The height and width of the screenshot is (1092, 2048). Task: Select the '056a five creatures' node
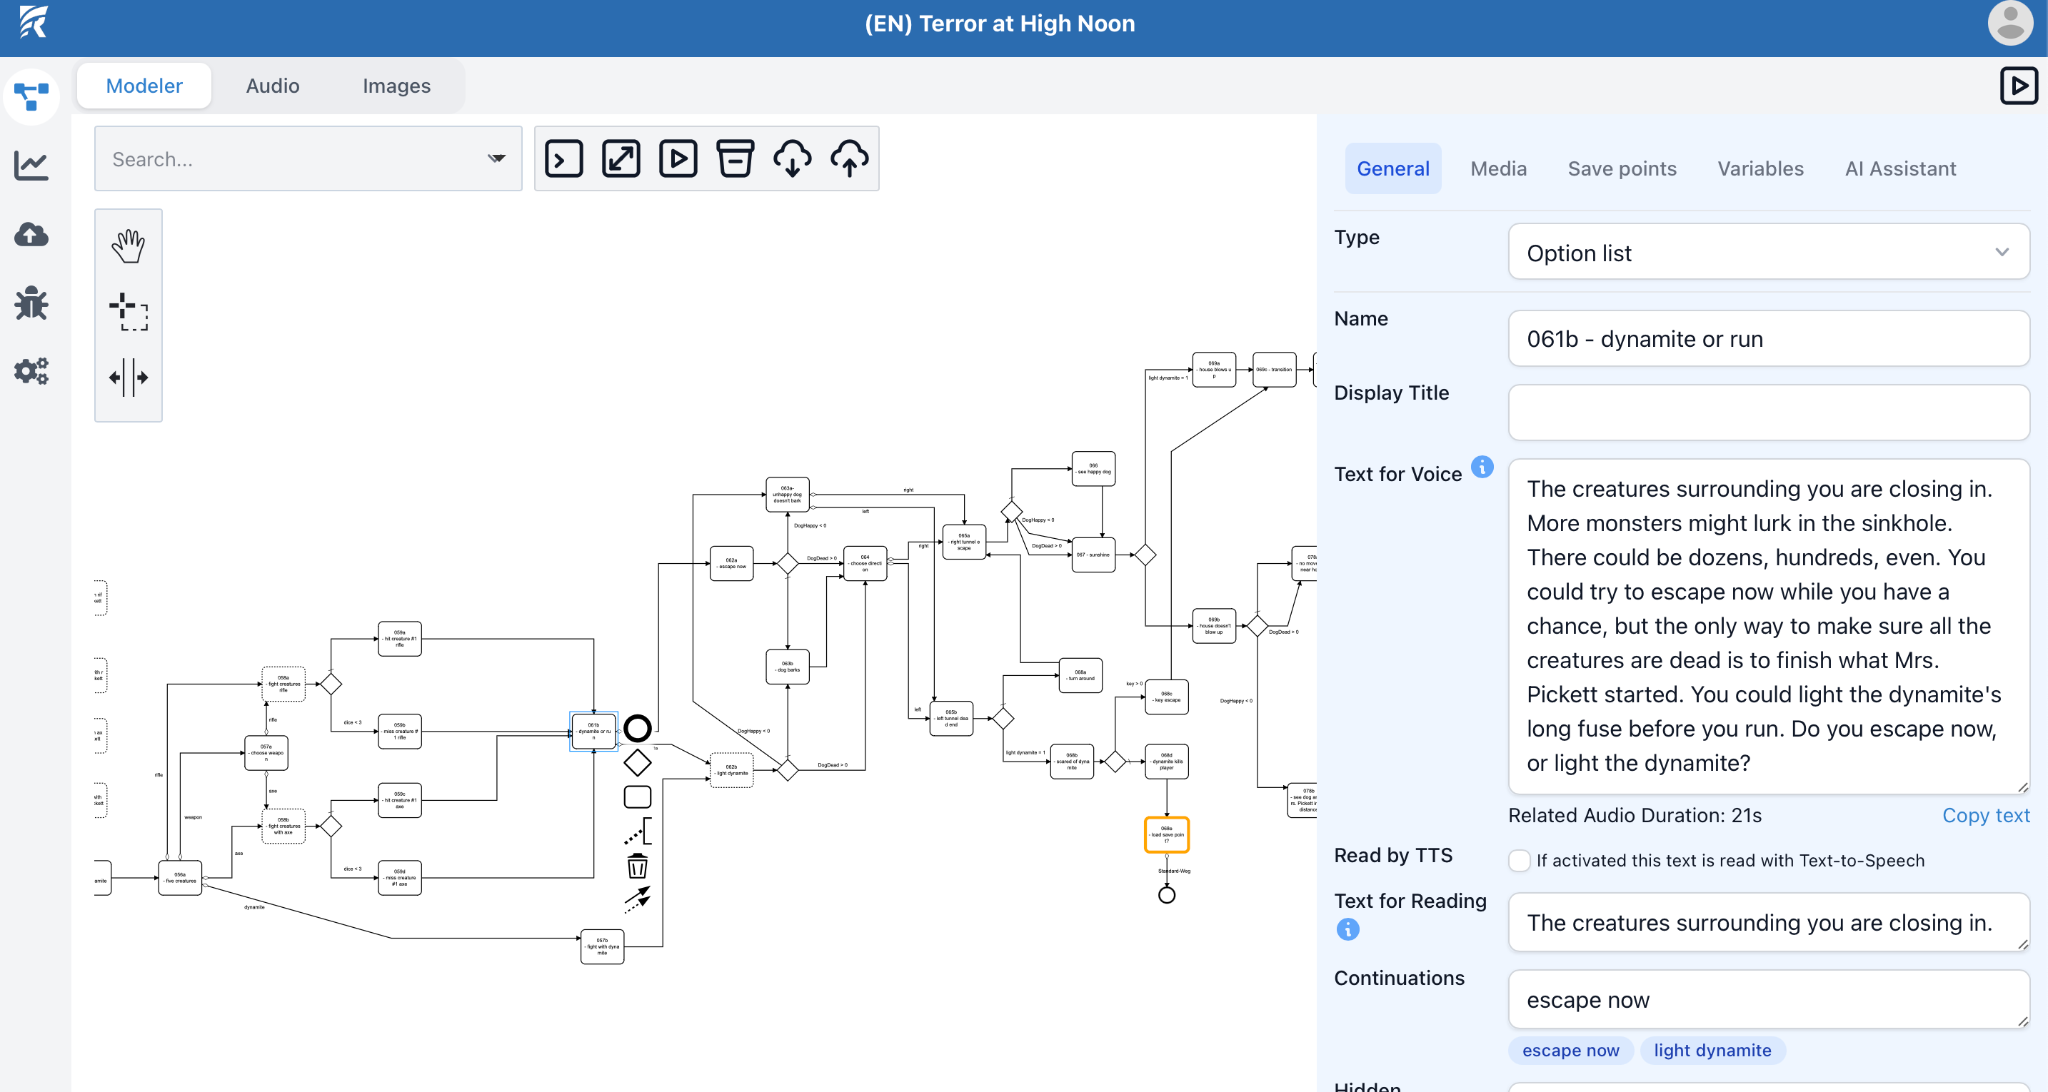pos(180,878)
